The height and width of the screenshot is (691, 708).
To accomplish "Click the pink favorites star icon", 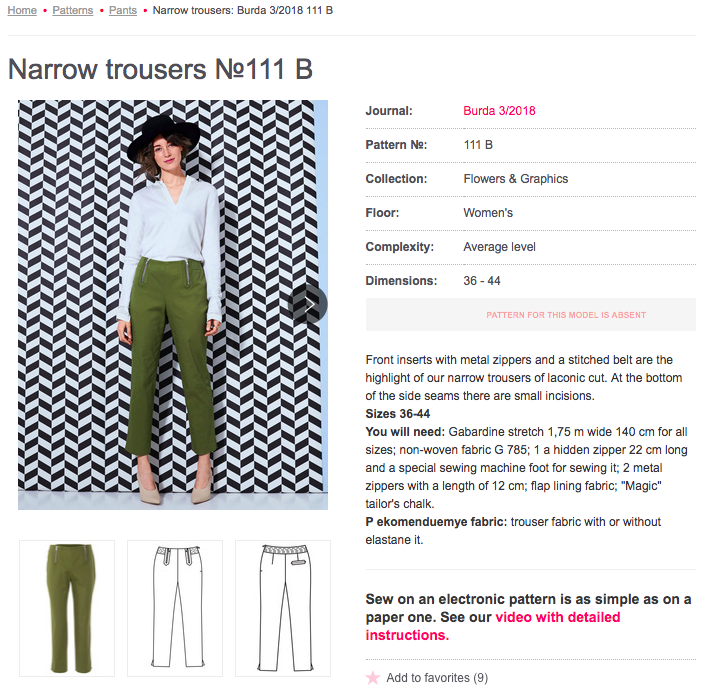I will (373, 677).
